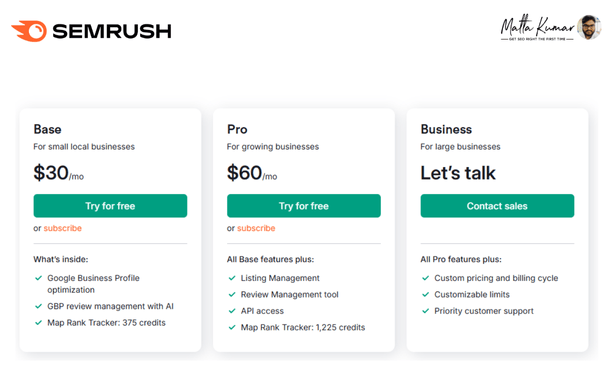Click checkmark beside GBP review management with AI
612x381 pixels.
[x=38, y=306]
